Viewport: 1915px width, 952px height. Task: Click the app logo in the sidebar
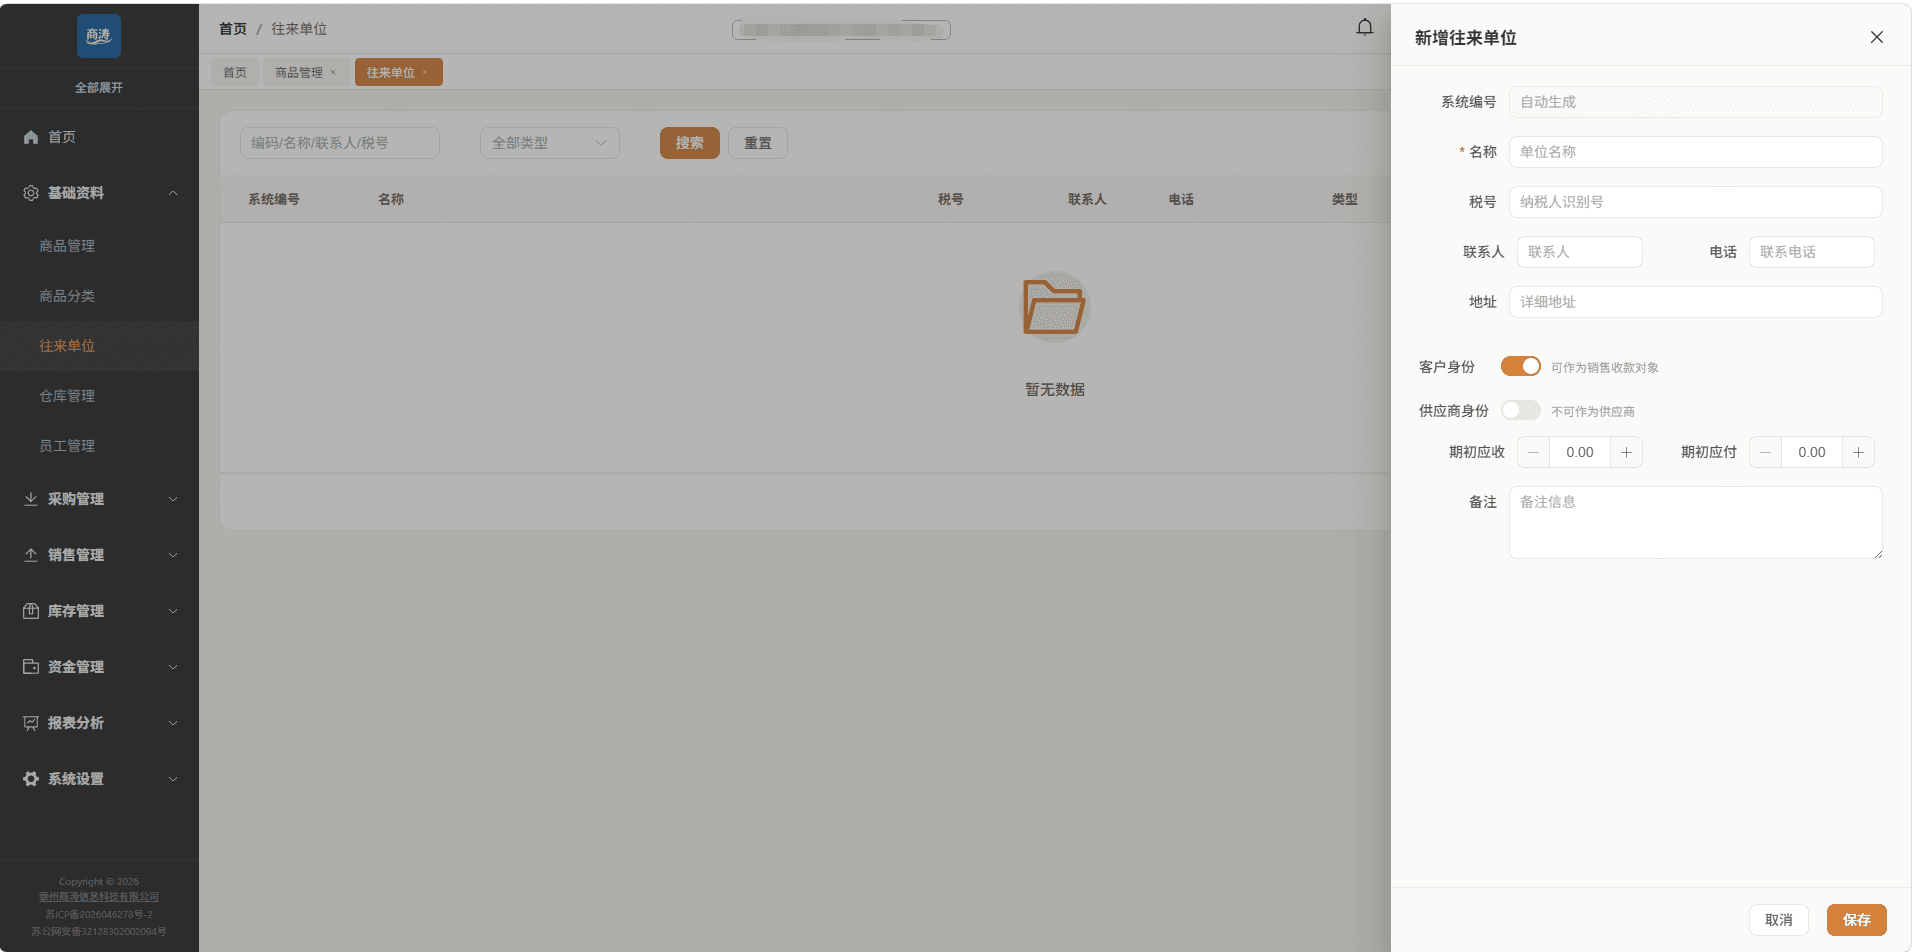tap(99, 36)
